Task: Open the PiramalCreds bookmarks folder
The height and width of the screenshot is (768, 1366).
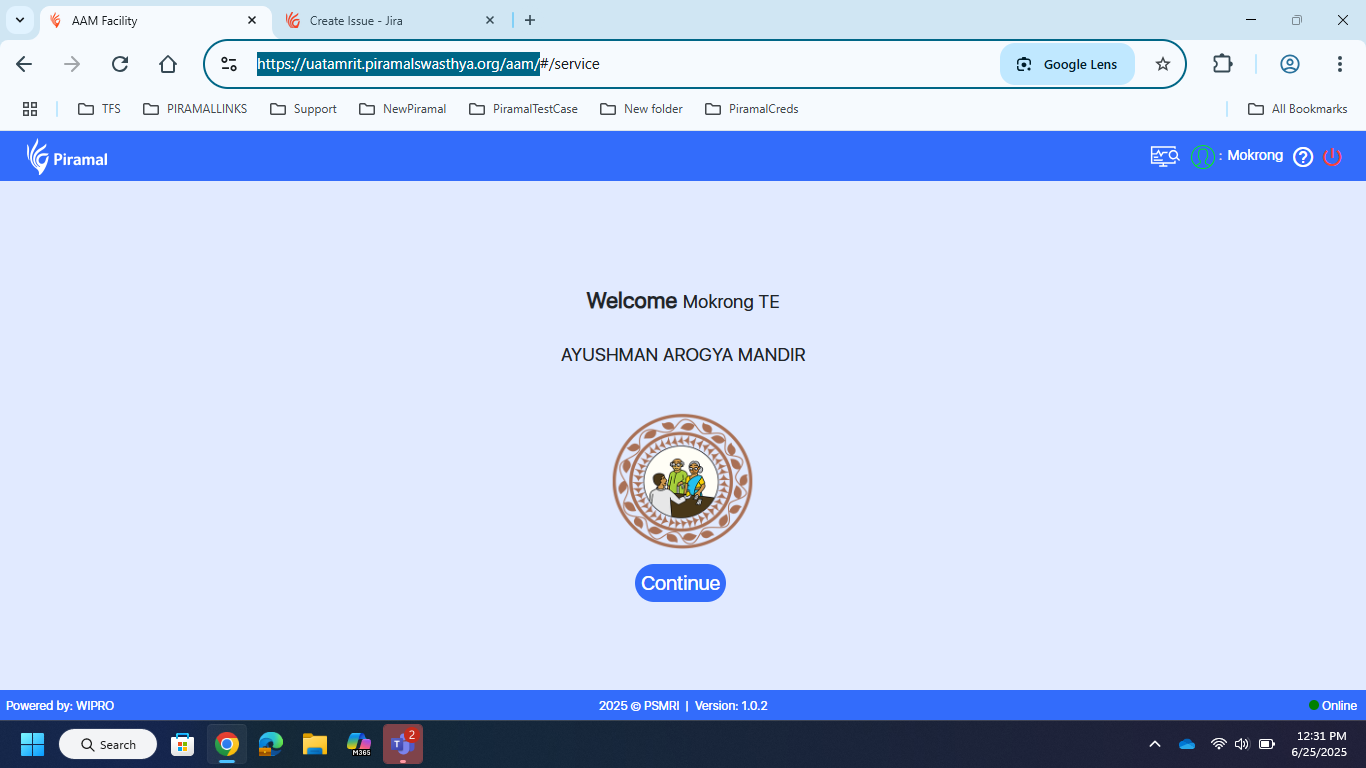Action: click(x=751, y=109)
